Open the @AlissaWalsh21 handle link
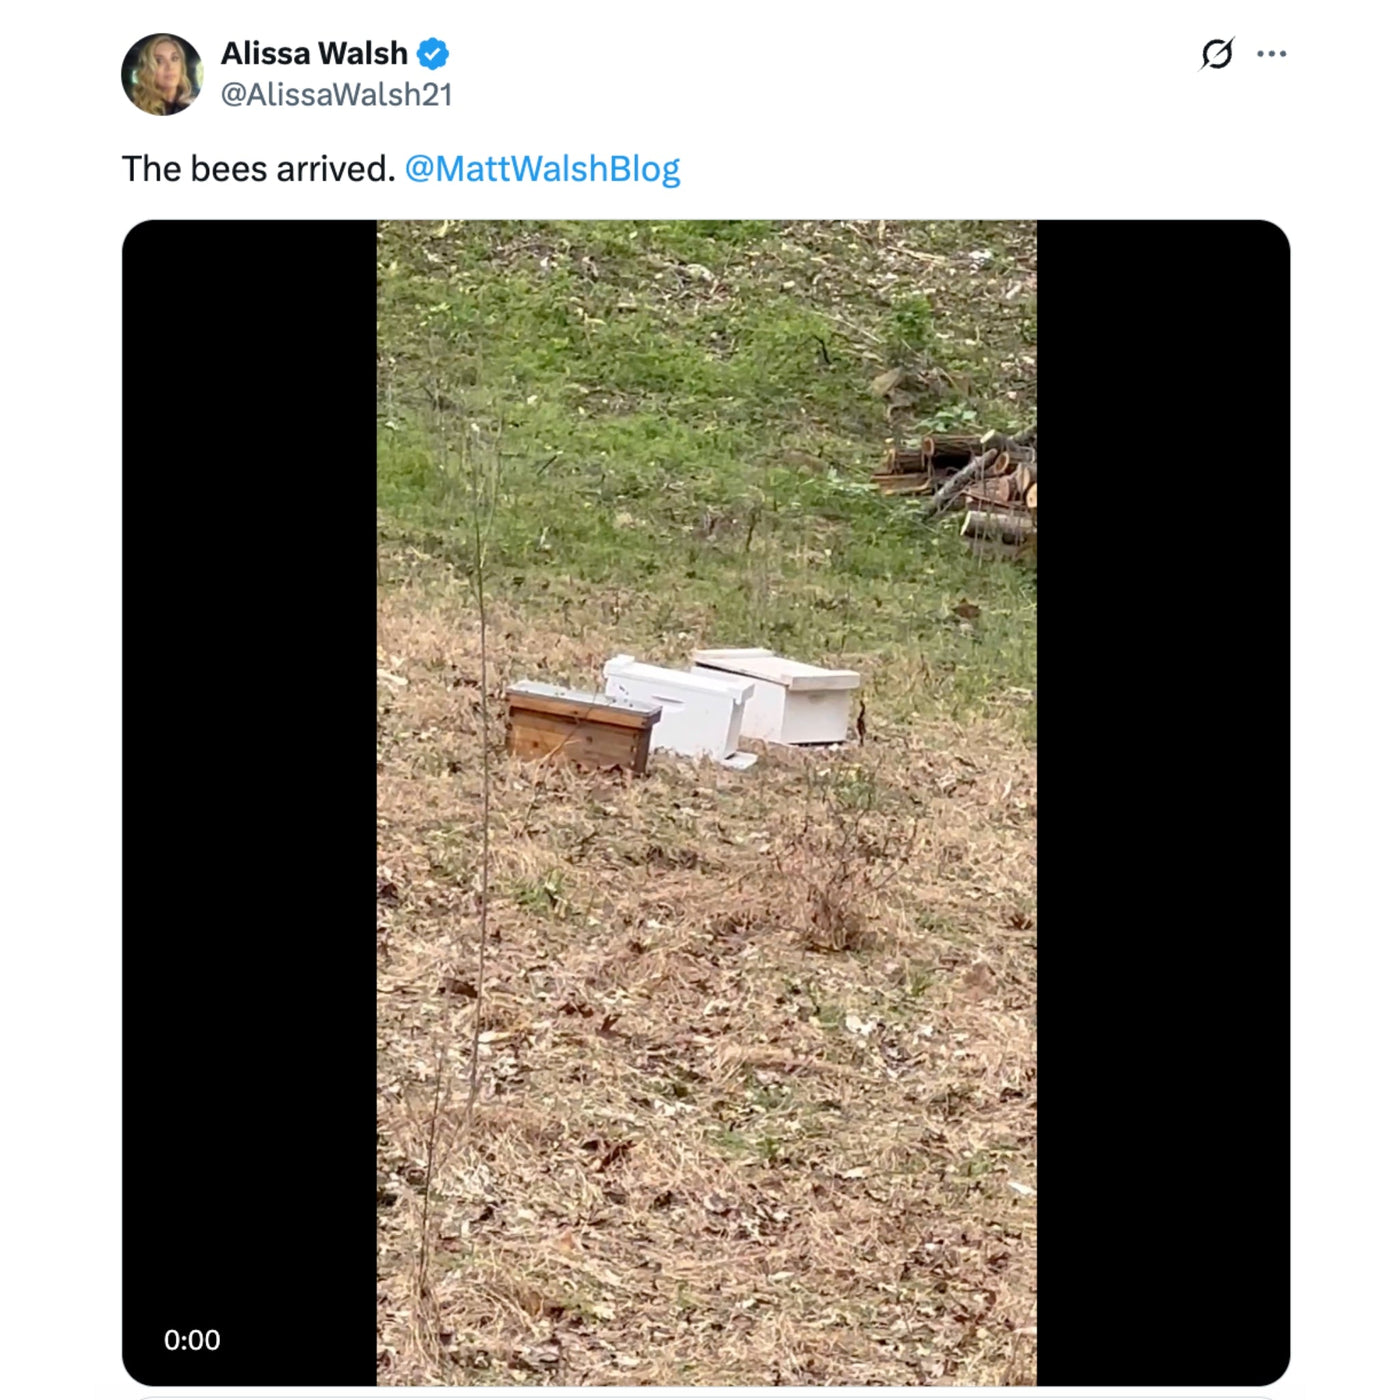The height and width of the screenshot is (1400, 1400). (x=337, y=95)
